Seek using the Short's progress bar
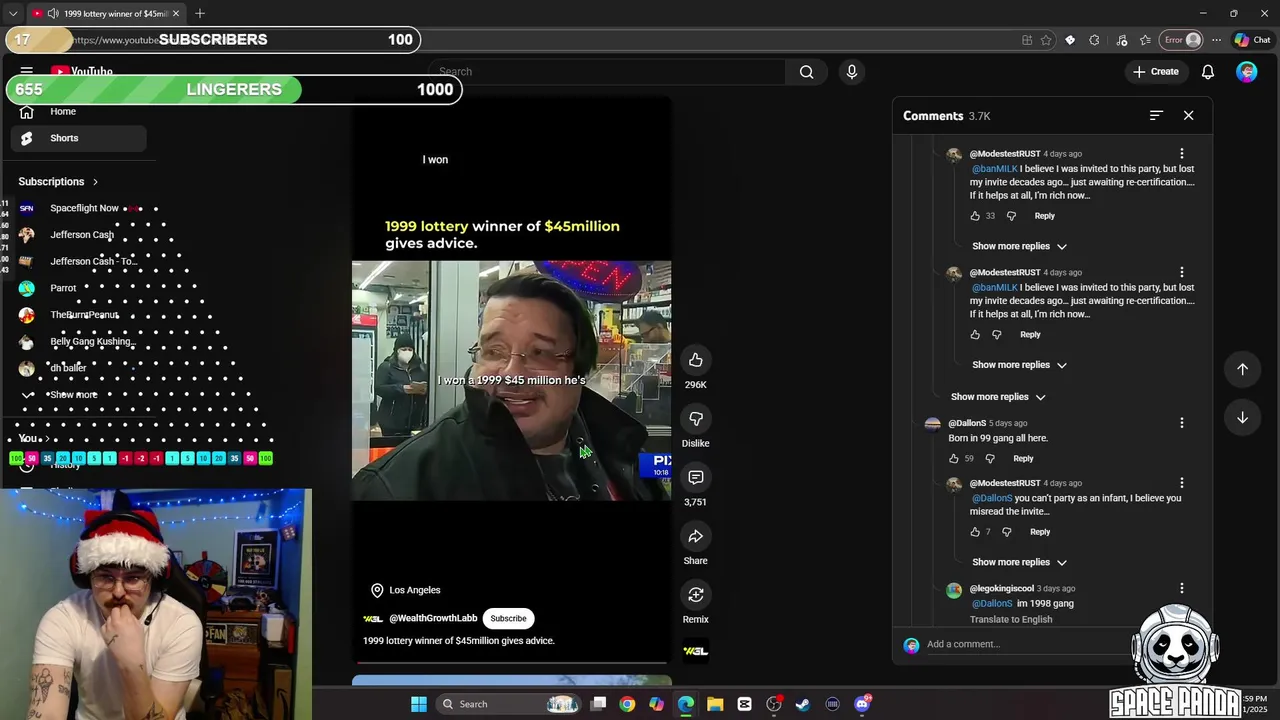The width and height of the screenshot is (1280, 720). pos(512,662)
